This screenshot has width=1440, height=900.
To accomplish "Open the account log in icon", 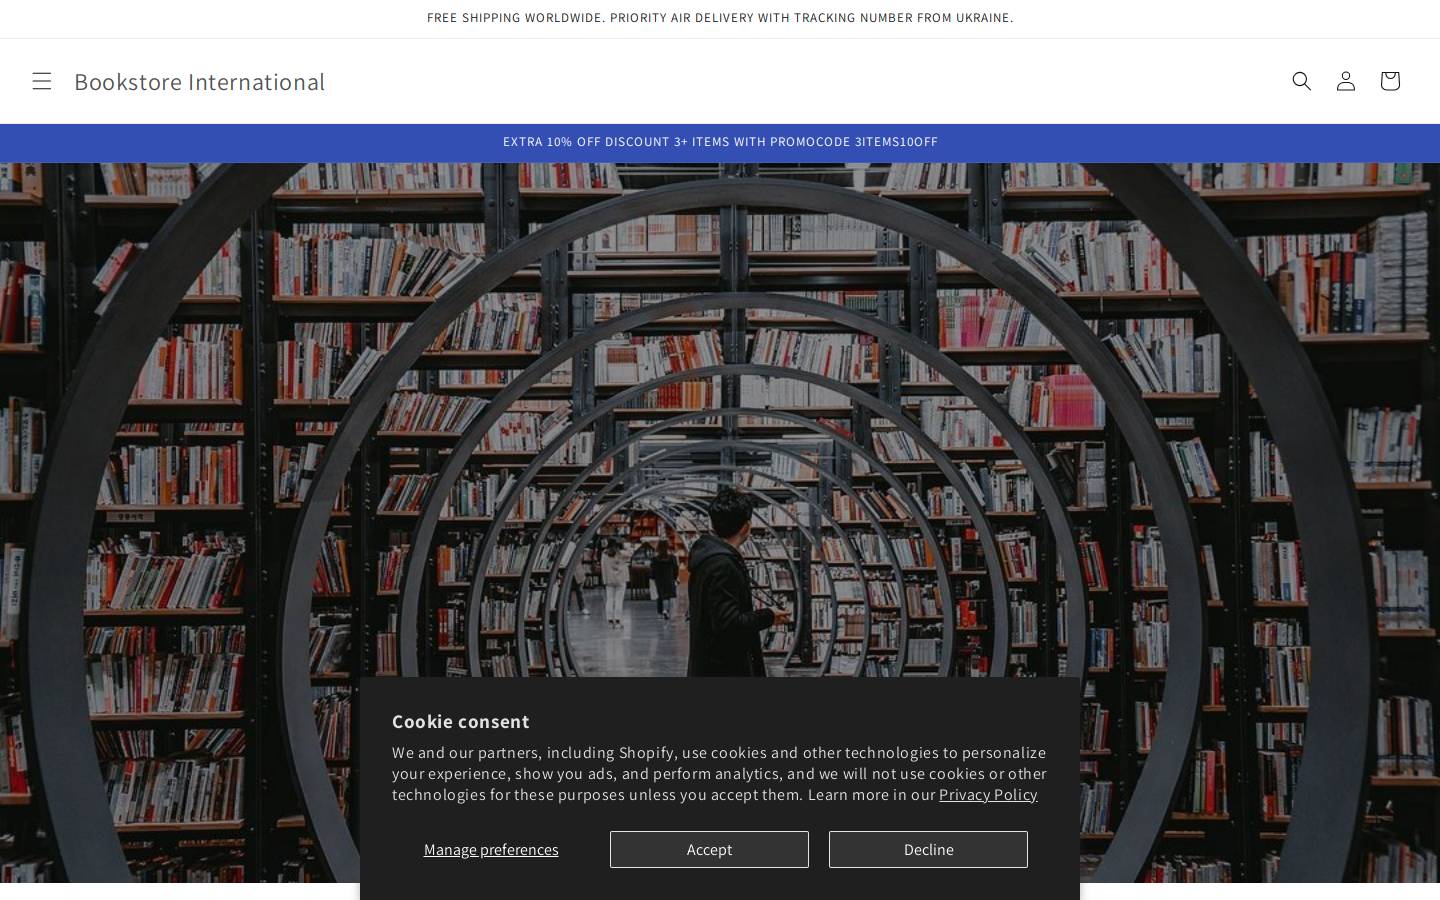I will [x=1345, y=81].
